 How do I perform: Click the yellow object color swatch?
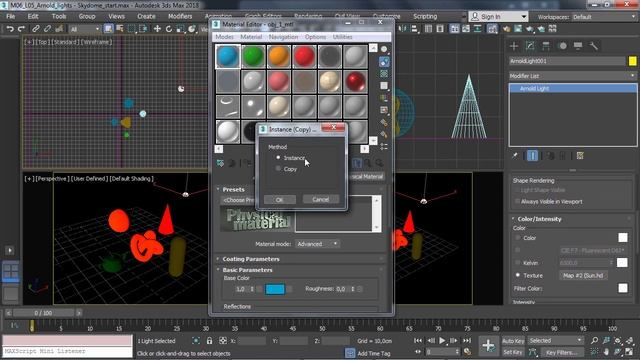pyautogui.click(x=632, y=61)
